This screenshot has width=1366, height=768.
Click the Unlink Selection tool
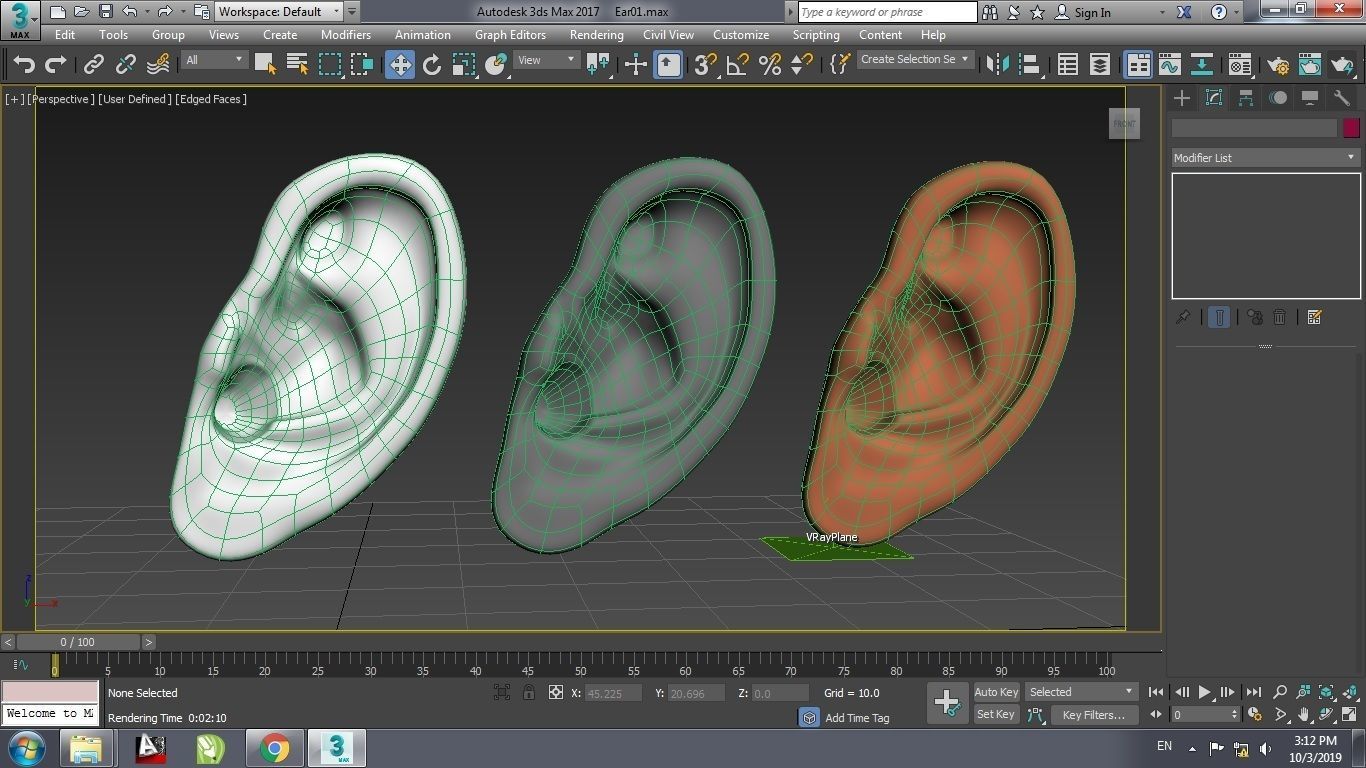(x=125, y=65)
